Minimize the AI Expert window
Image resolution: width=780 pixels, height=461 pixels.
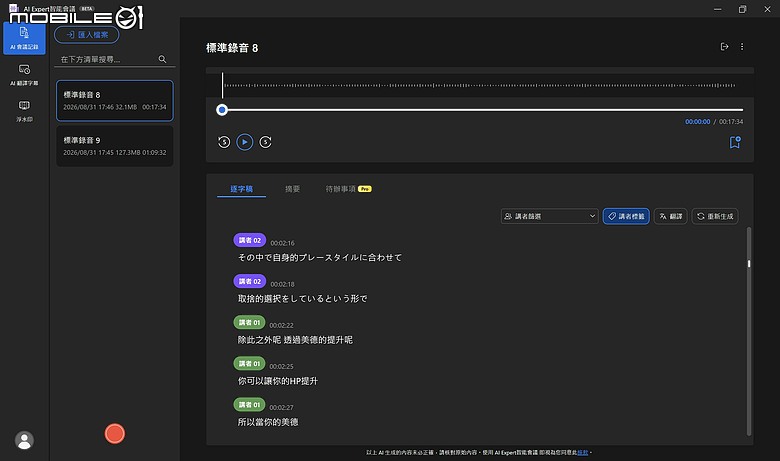click(x=717, y=9)
